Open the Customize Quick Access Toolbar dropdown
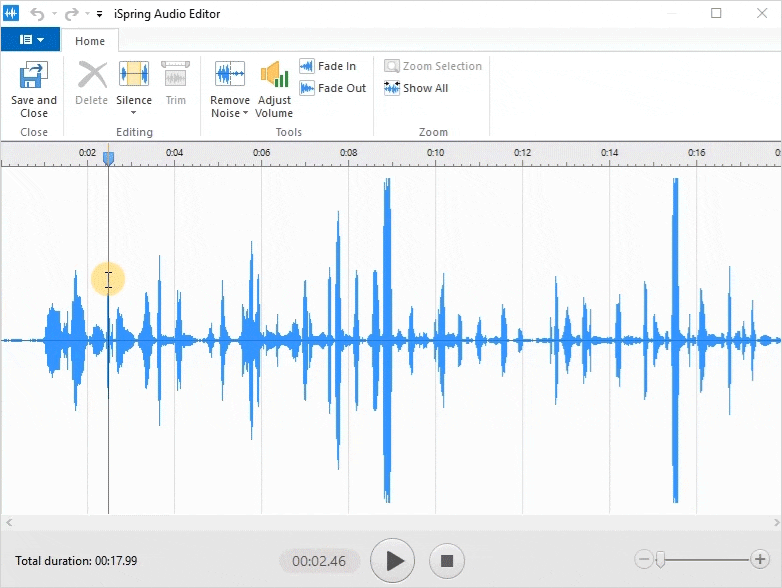 100,14
